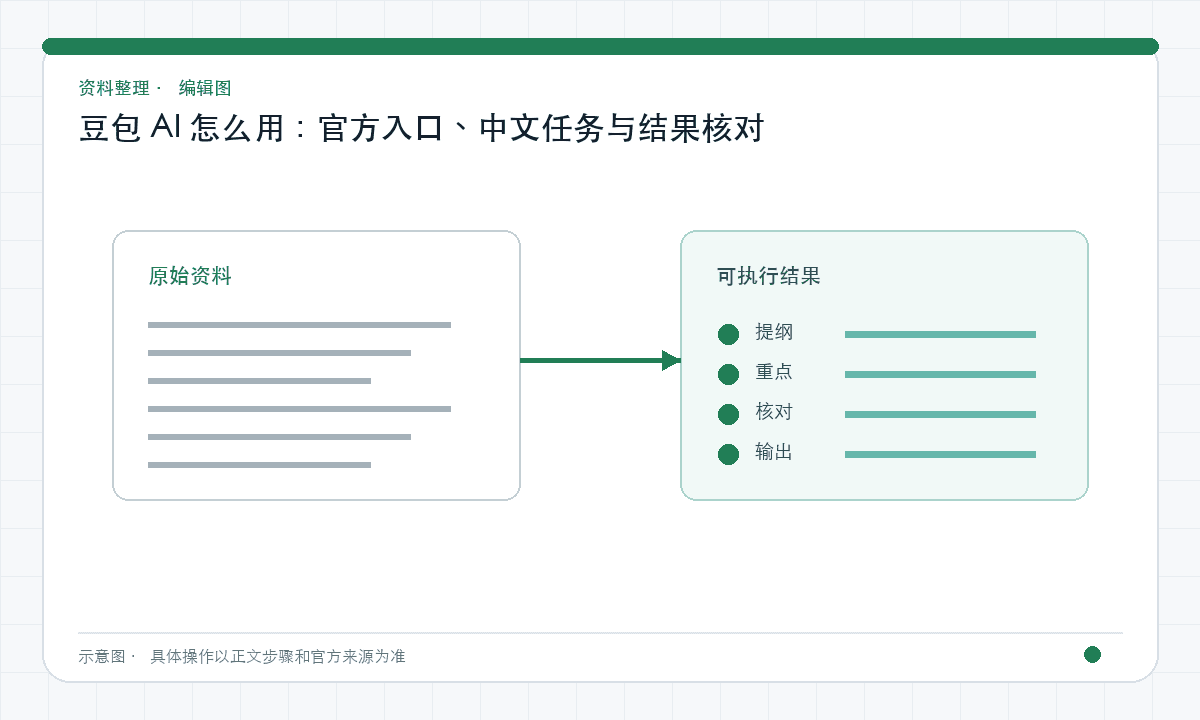Click the green bullet next to 核对

pos(728,414)
